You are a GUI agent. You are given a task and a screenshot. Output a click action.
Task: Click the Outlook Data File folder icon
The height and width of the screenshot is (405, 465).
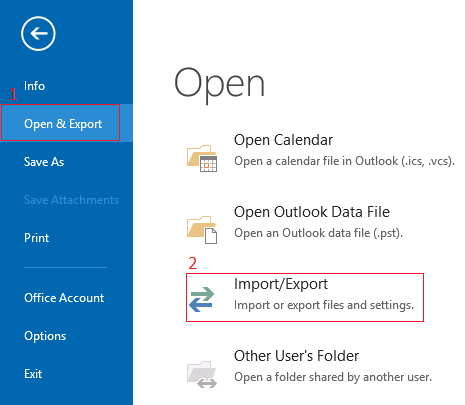point(202,230)
